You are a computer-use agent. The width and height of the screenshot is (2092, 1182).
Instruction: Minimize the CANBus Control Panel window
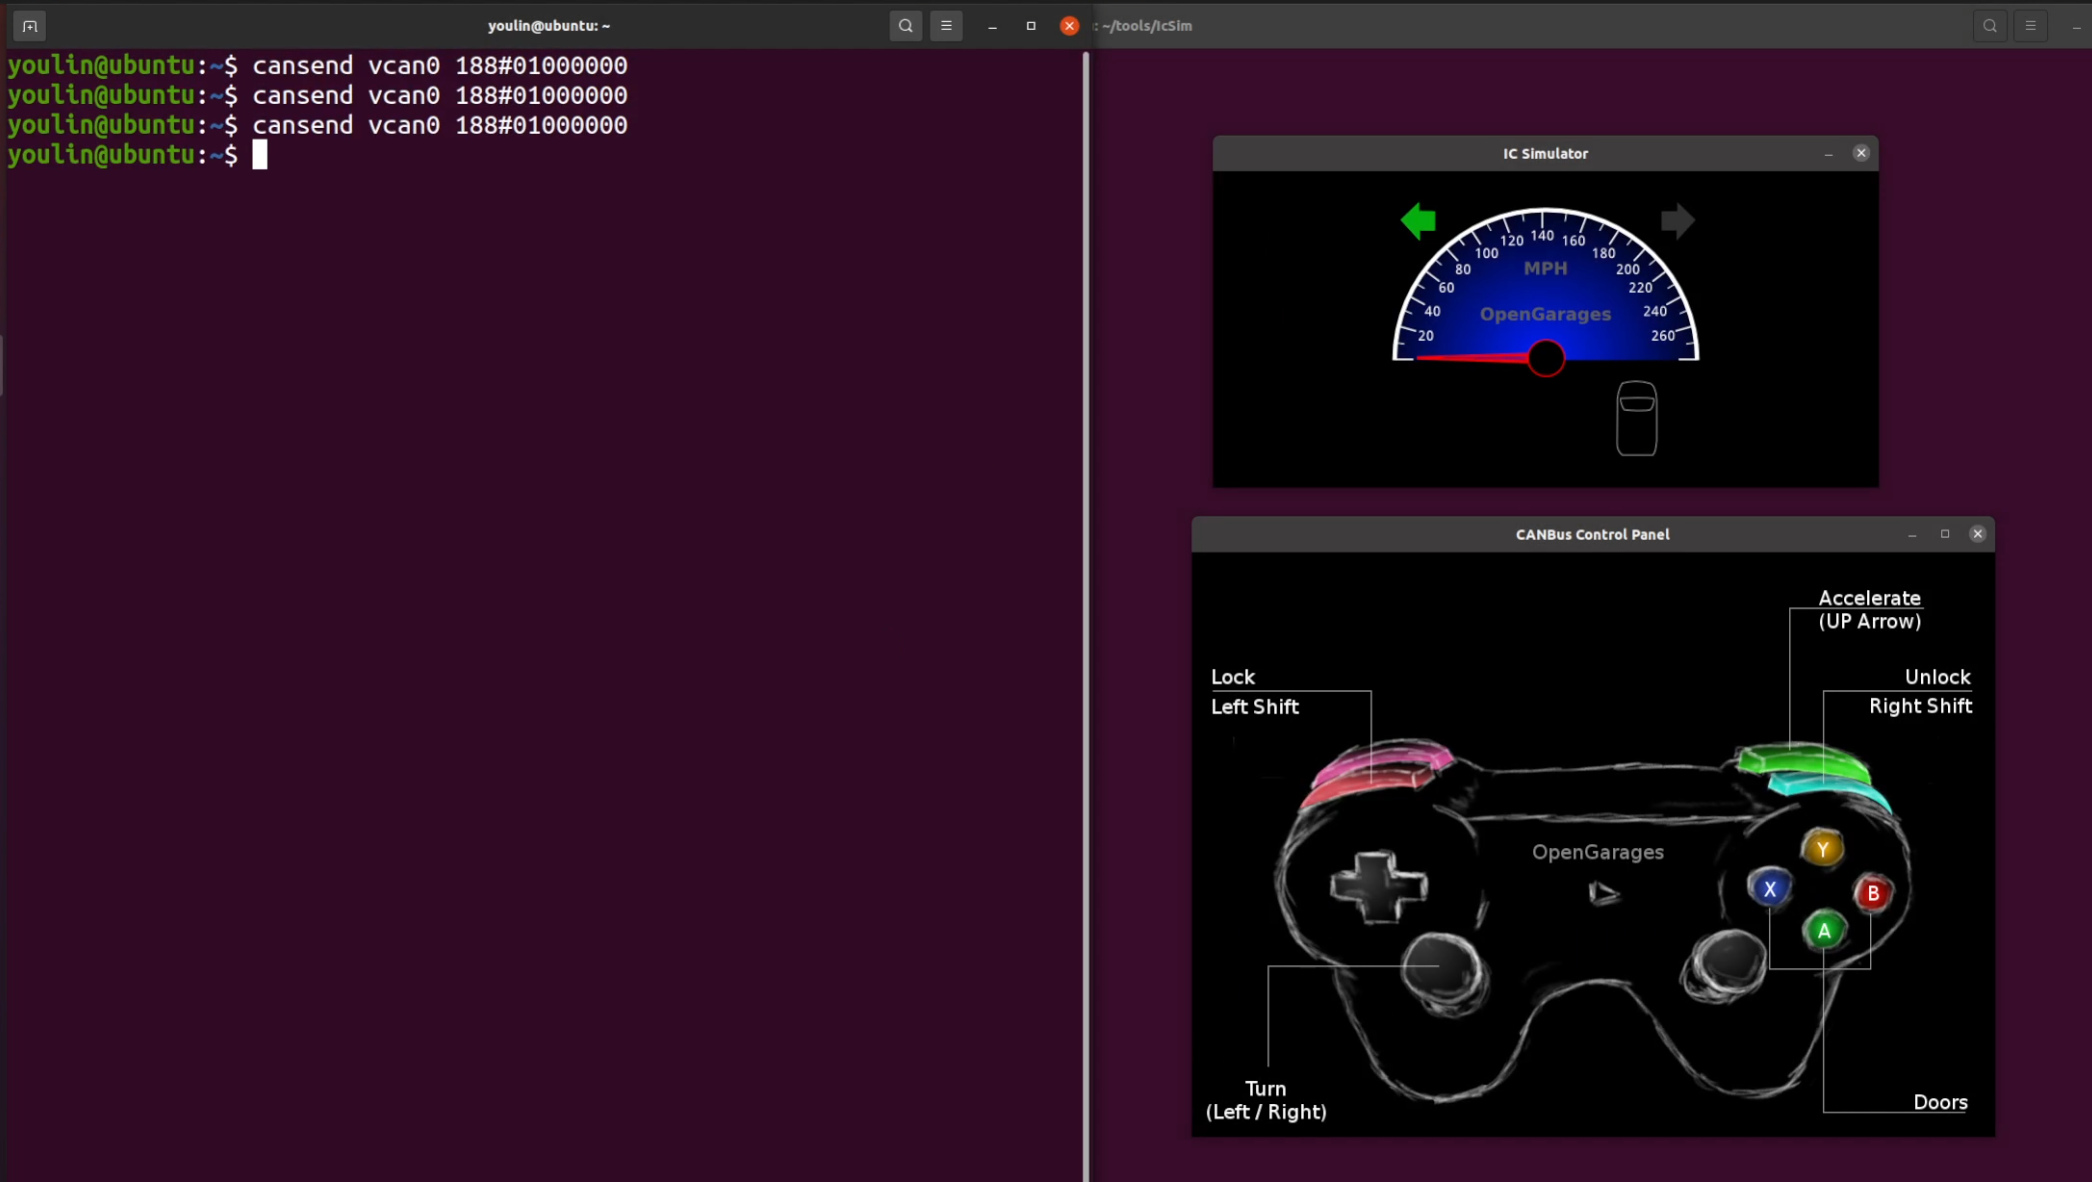[x=1912, y=535]
